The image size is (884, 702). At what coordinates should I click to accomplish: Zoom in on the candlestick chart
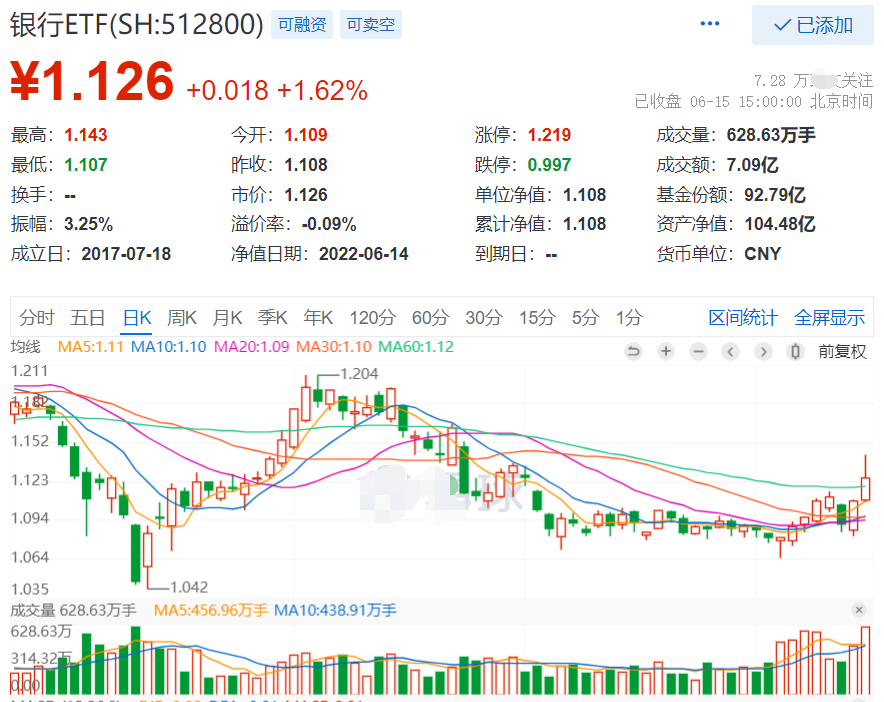(666, 351)
